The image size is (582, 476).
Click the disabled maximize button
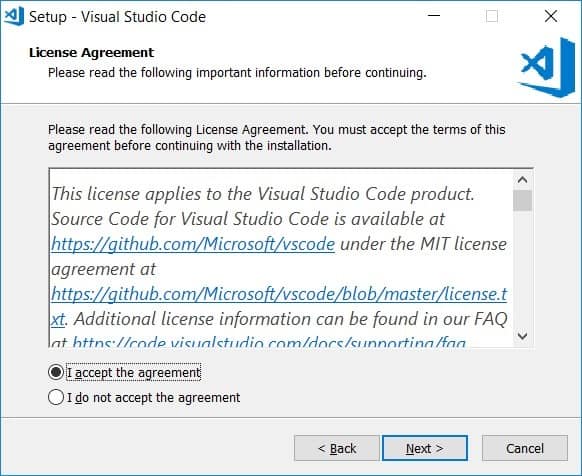pyautogui.click(x=492, y=16)
